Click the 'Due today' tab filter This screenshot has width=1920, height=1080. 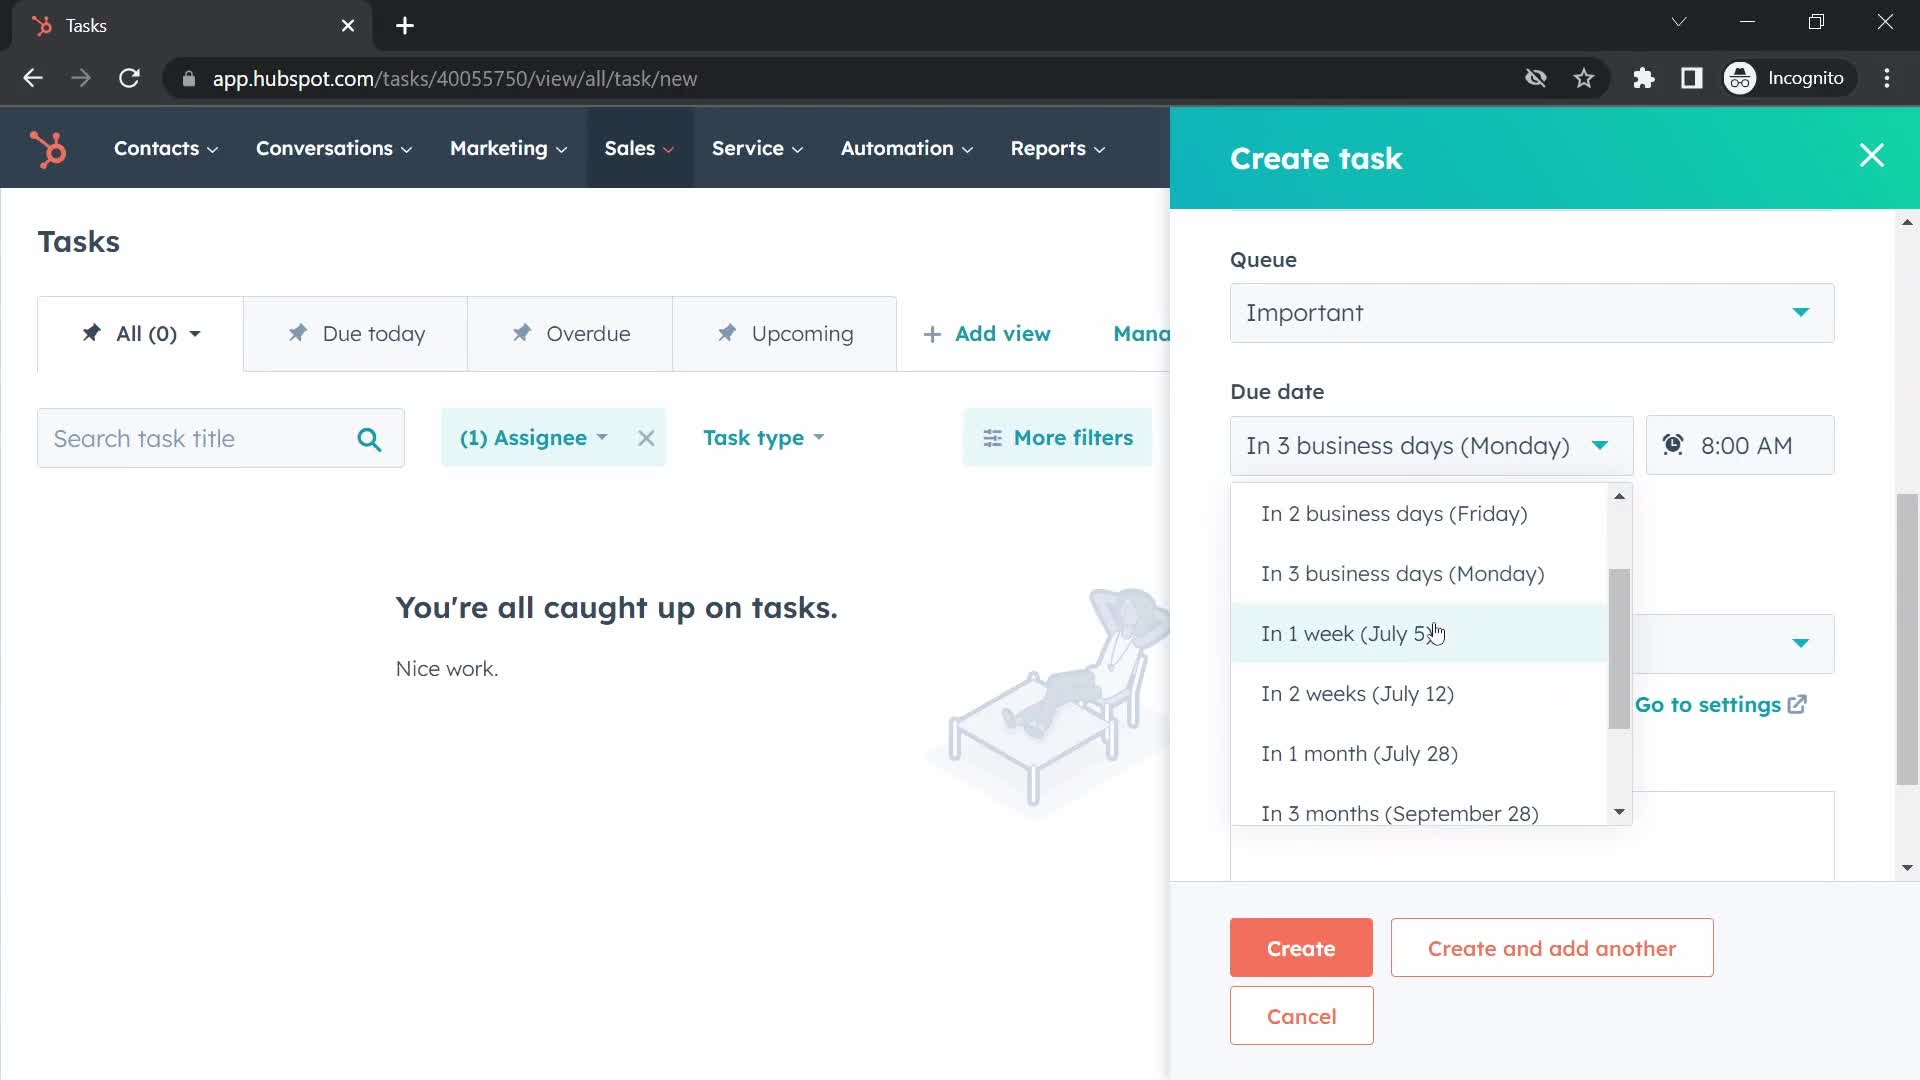tap(356, 334)
